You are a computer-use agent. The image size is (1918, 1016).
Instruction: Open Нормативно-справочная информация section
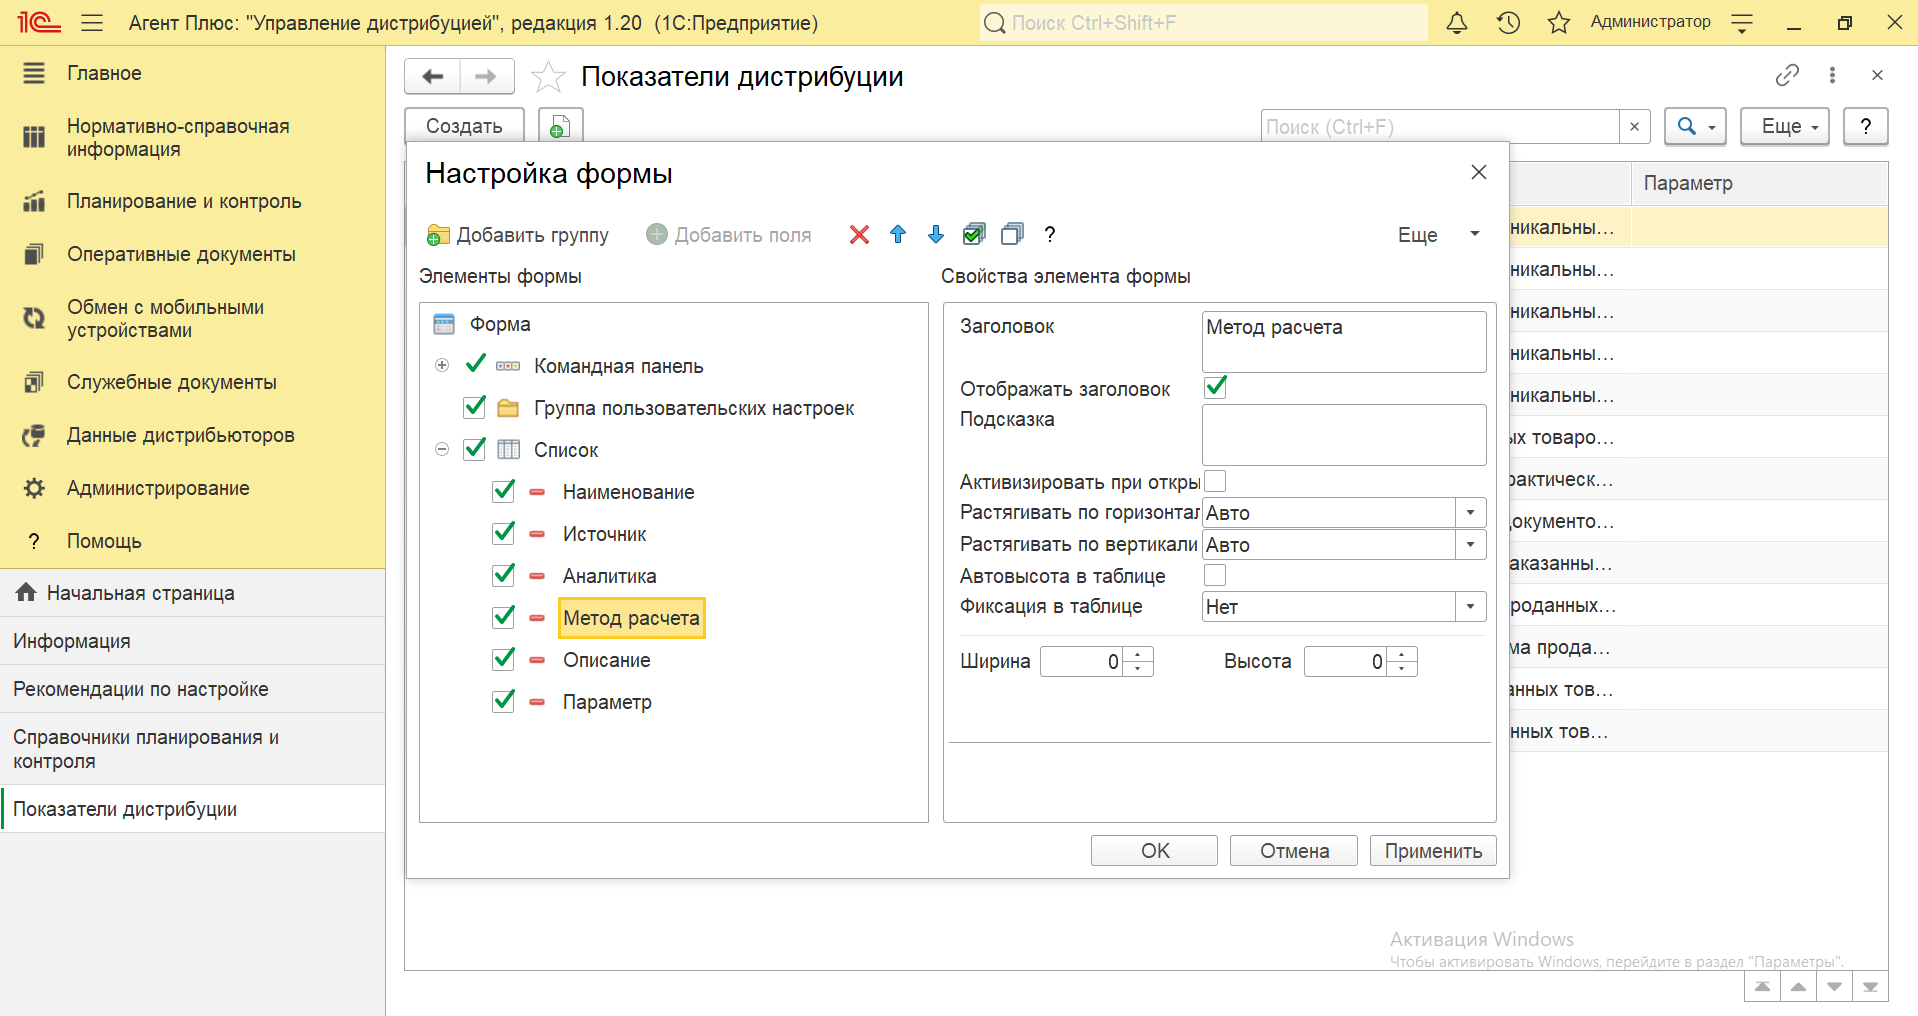[178, 138]
